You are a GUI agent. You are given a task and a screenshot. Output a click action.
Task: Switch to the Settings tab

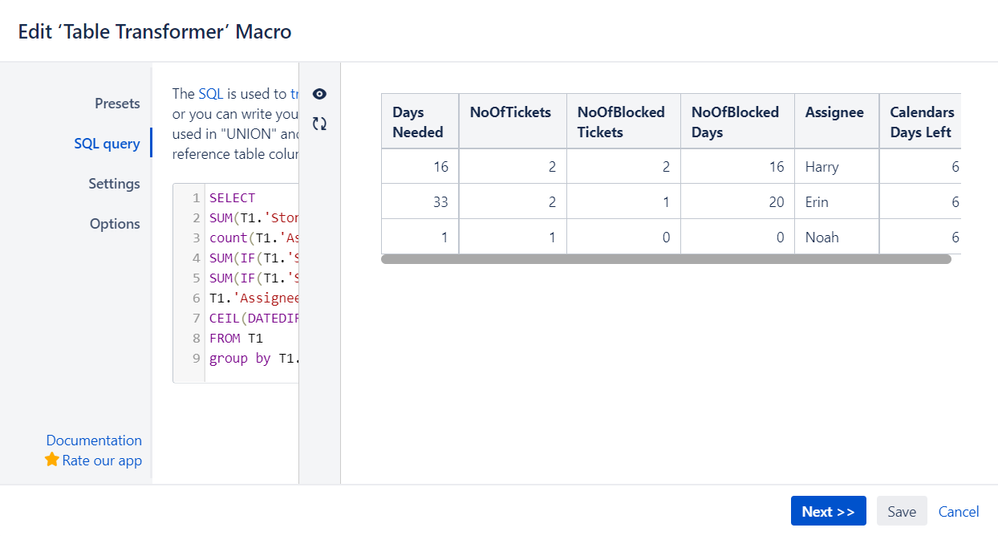(x=114, y=183)
